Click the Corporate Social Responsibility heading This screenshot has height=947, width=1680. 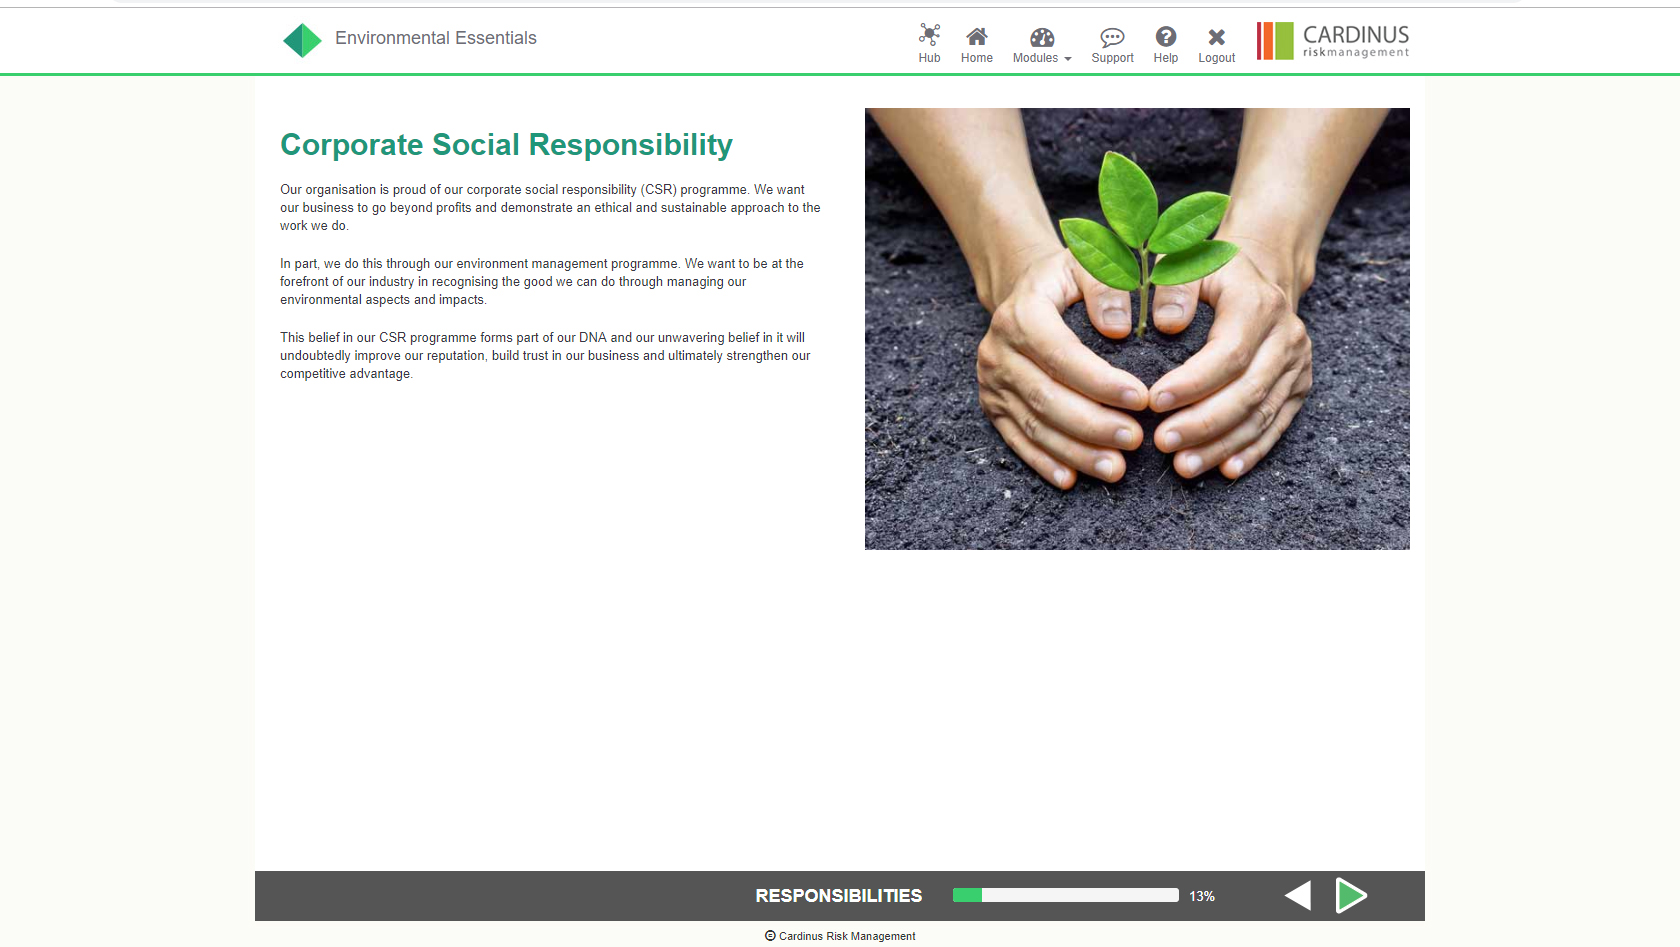tap(506, 145)
